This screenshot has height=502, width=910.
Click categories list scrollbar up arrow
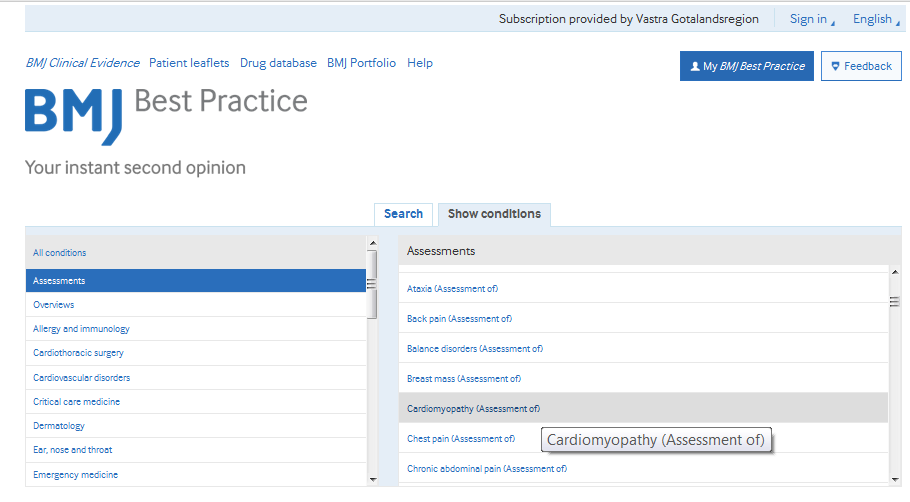tap(373, 243)
